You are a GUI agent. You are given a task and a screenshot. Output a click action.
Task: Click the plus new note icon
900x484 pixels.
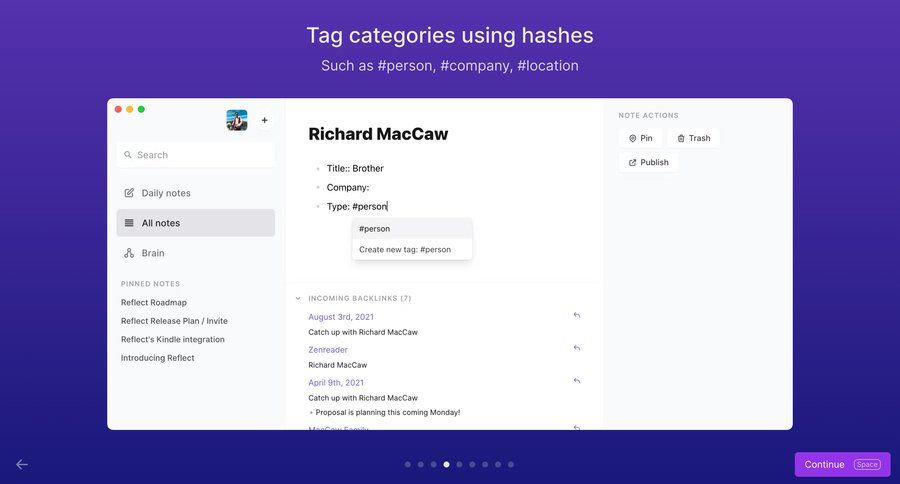265,120
